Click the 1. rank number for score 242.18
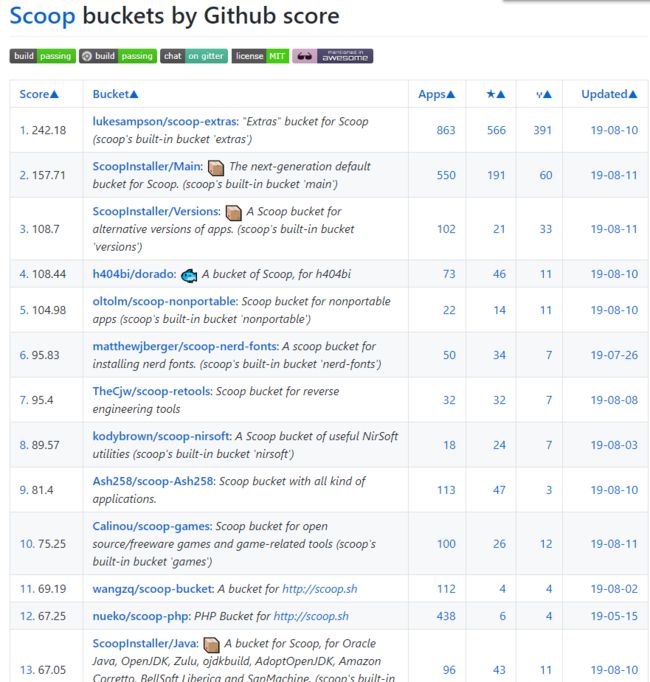 (24, 130)
